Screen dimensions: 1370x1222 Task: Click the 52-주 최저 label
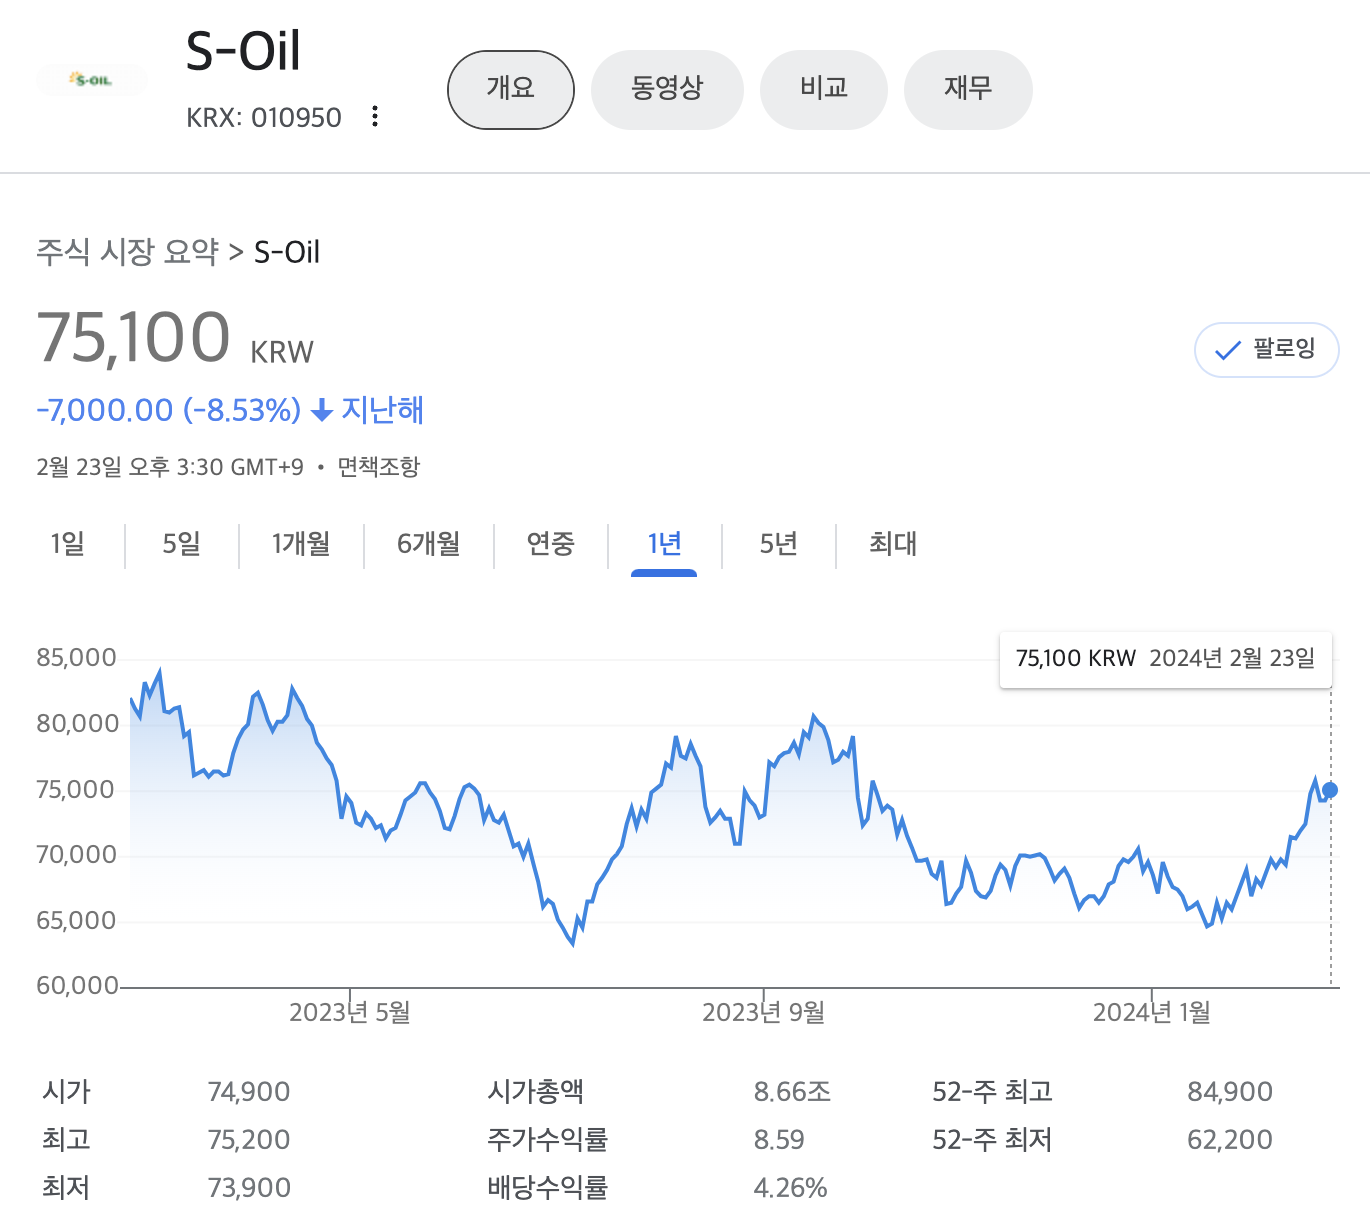(992, 1140)
